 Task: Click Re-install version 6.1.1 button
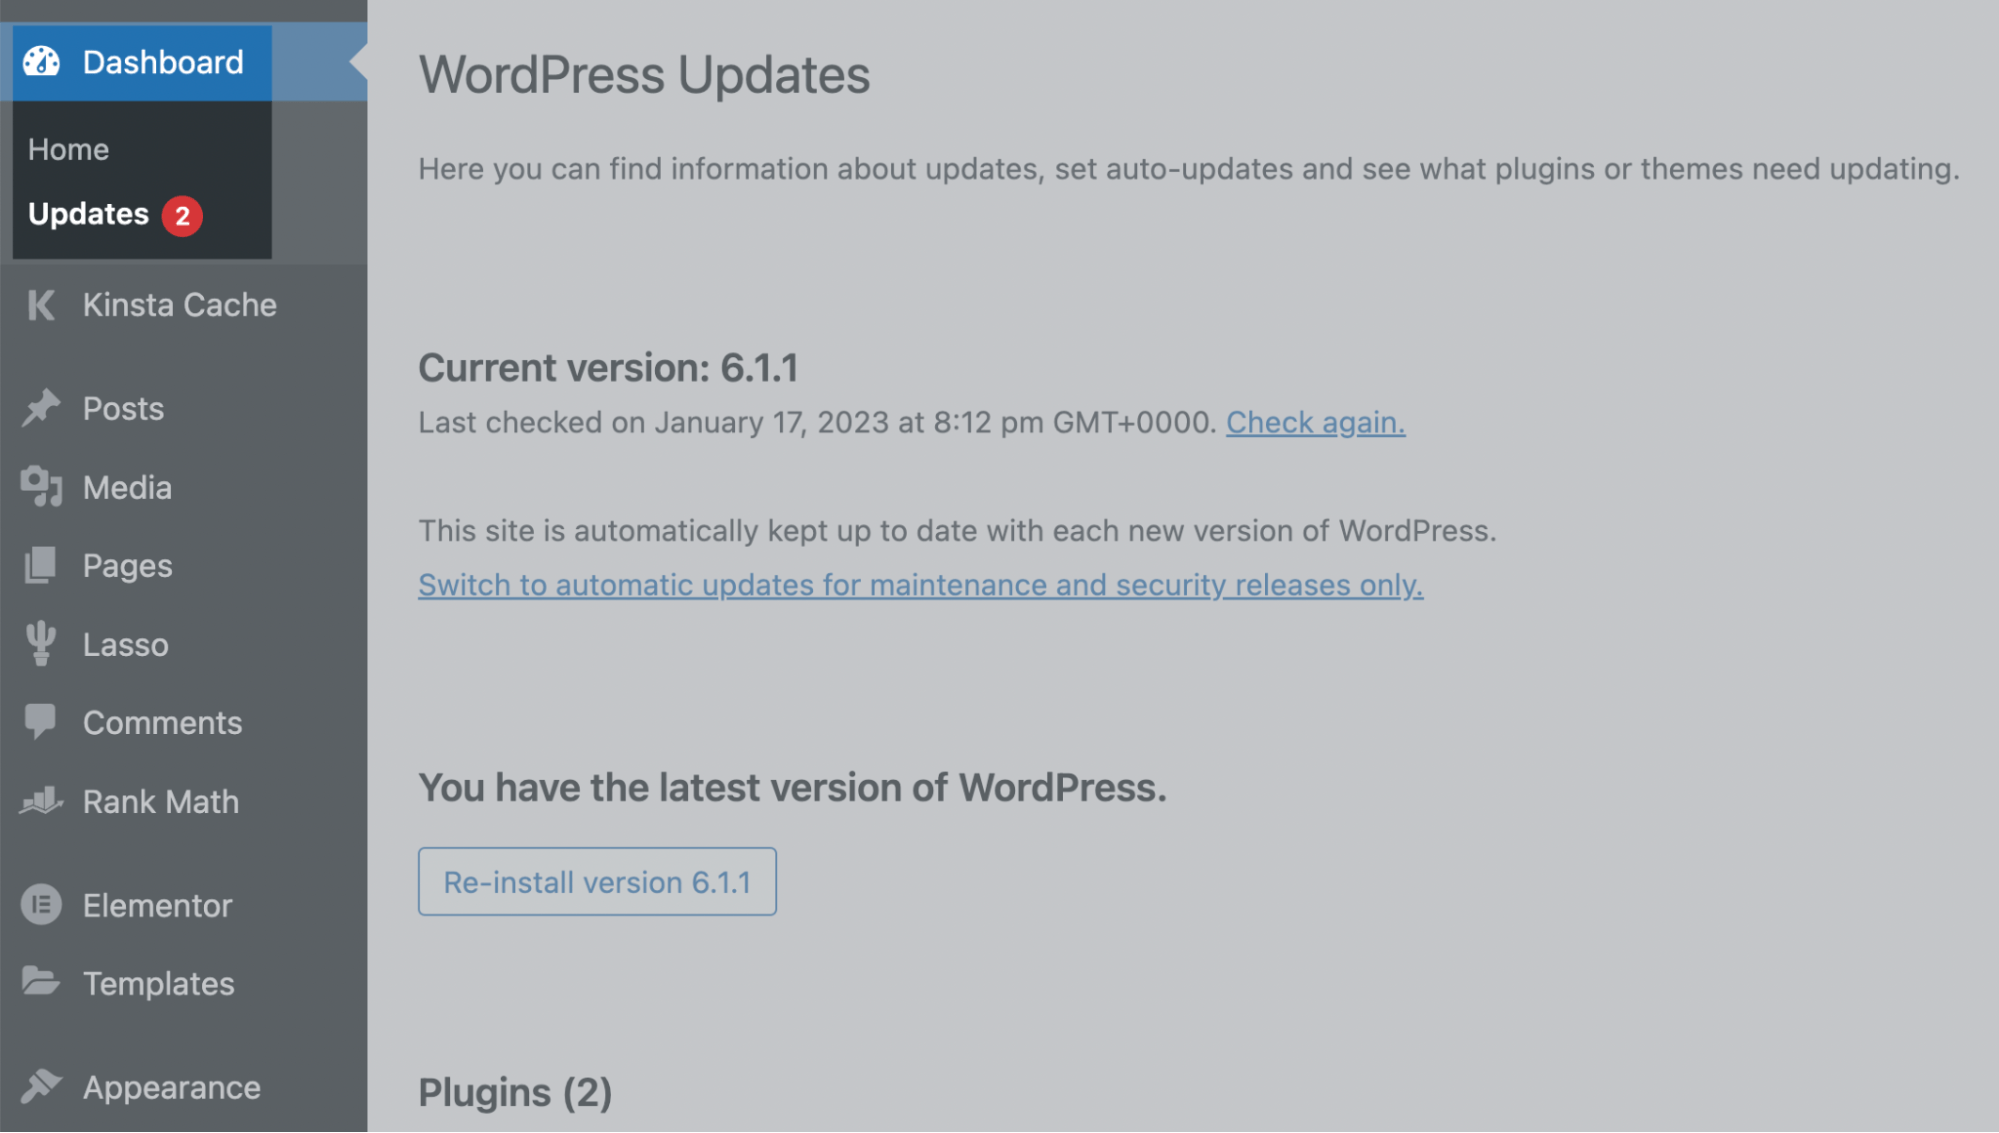[x=597, y=881]
